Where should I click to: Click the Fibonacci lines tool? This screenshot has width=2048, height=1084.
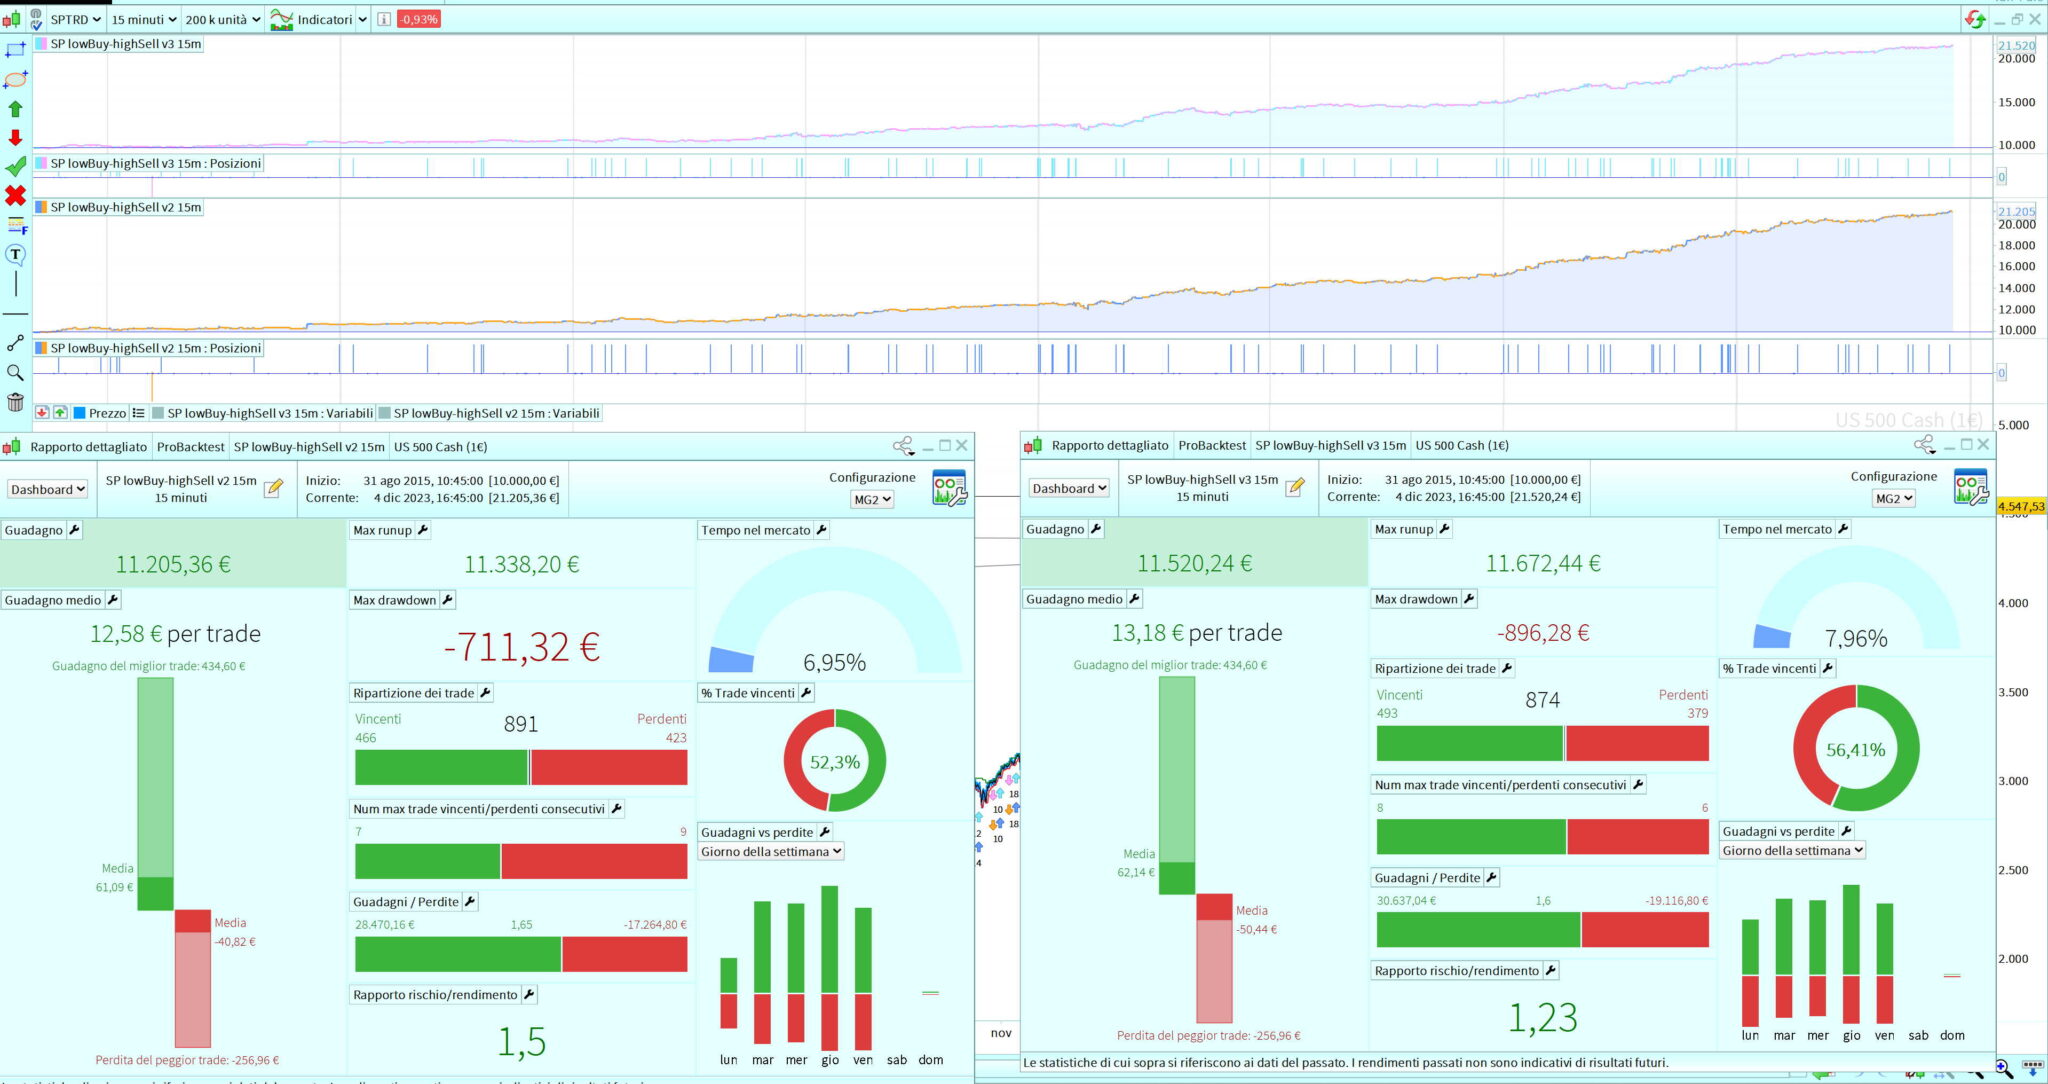15,226
